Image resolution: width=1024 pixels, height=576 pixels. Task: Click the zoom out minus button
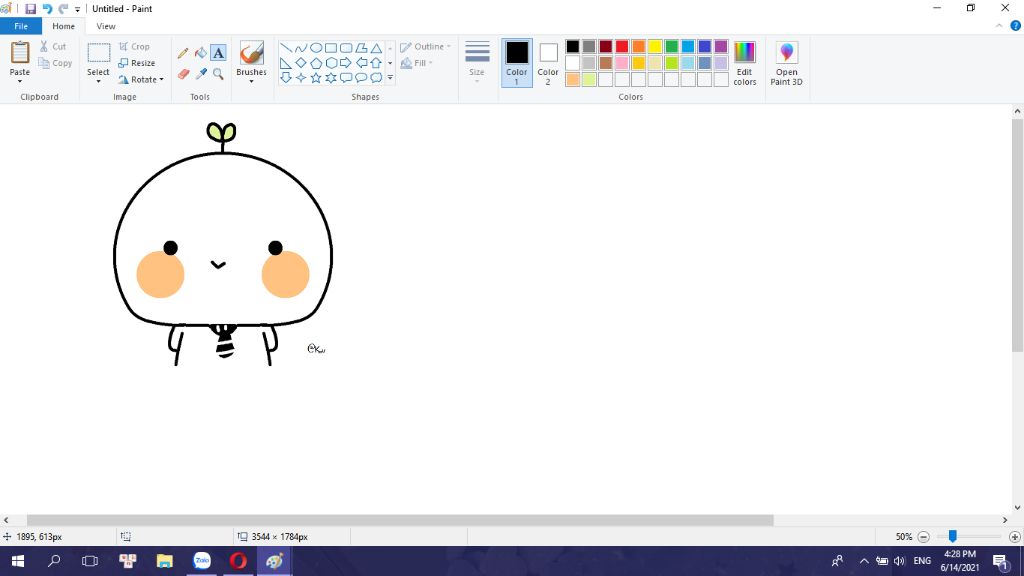(923, 537)
